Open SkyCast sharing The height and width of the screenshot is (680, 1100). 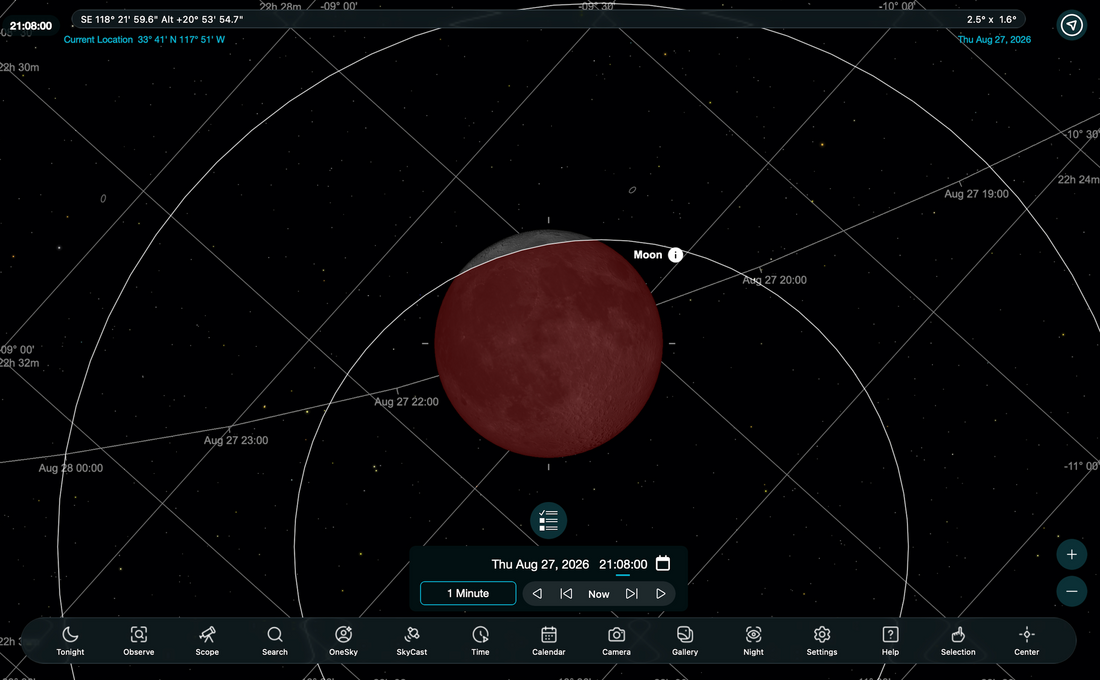coord(412,641)
